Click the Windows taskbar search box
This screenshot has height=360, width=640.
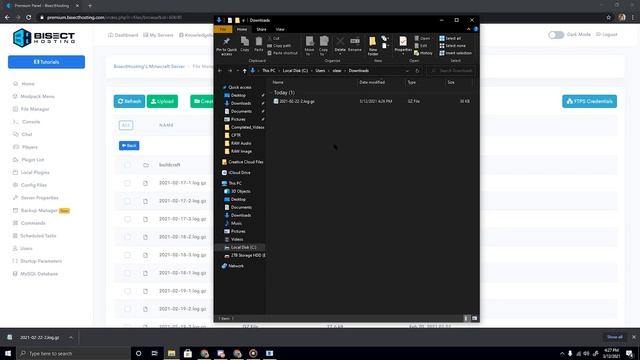click(x=73, y=353)
